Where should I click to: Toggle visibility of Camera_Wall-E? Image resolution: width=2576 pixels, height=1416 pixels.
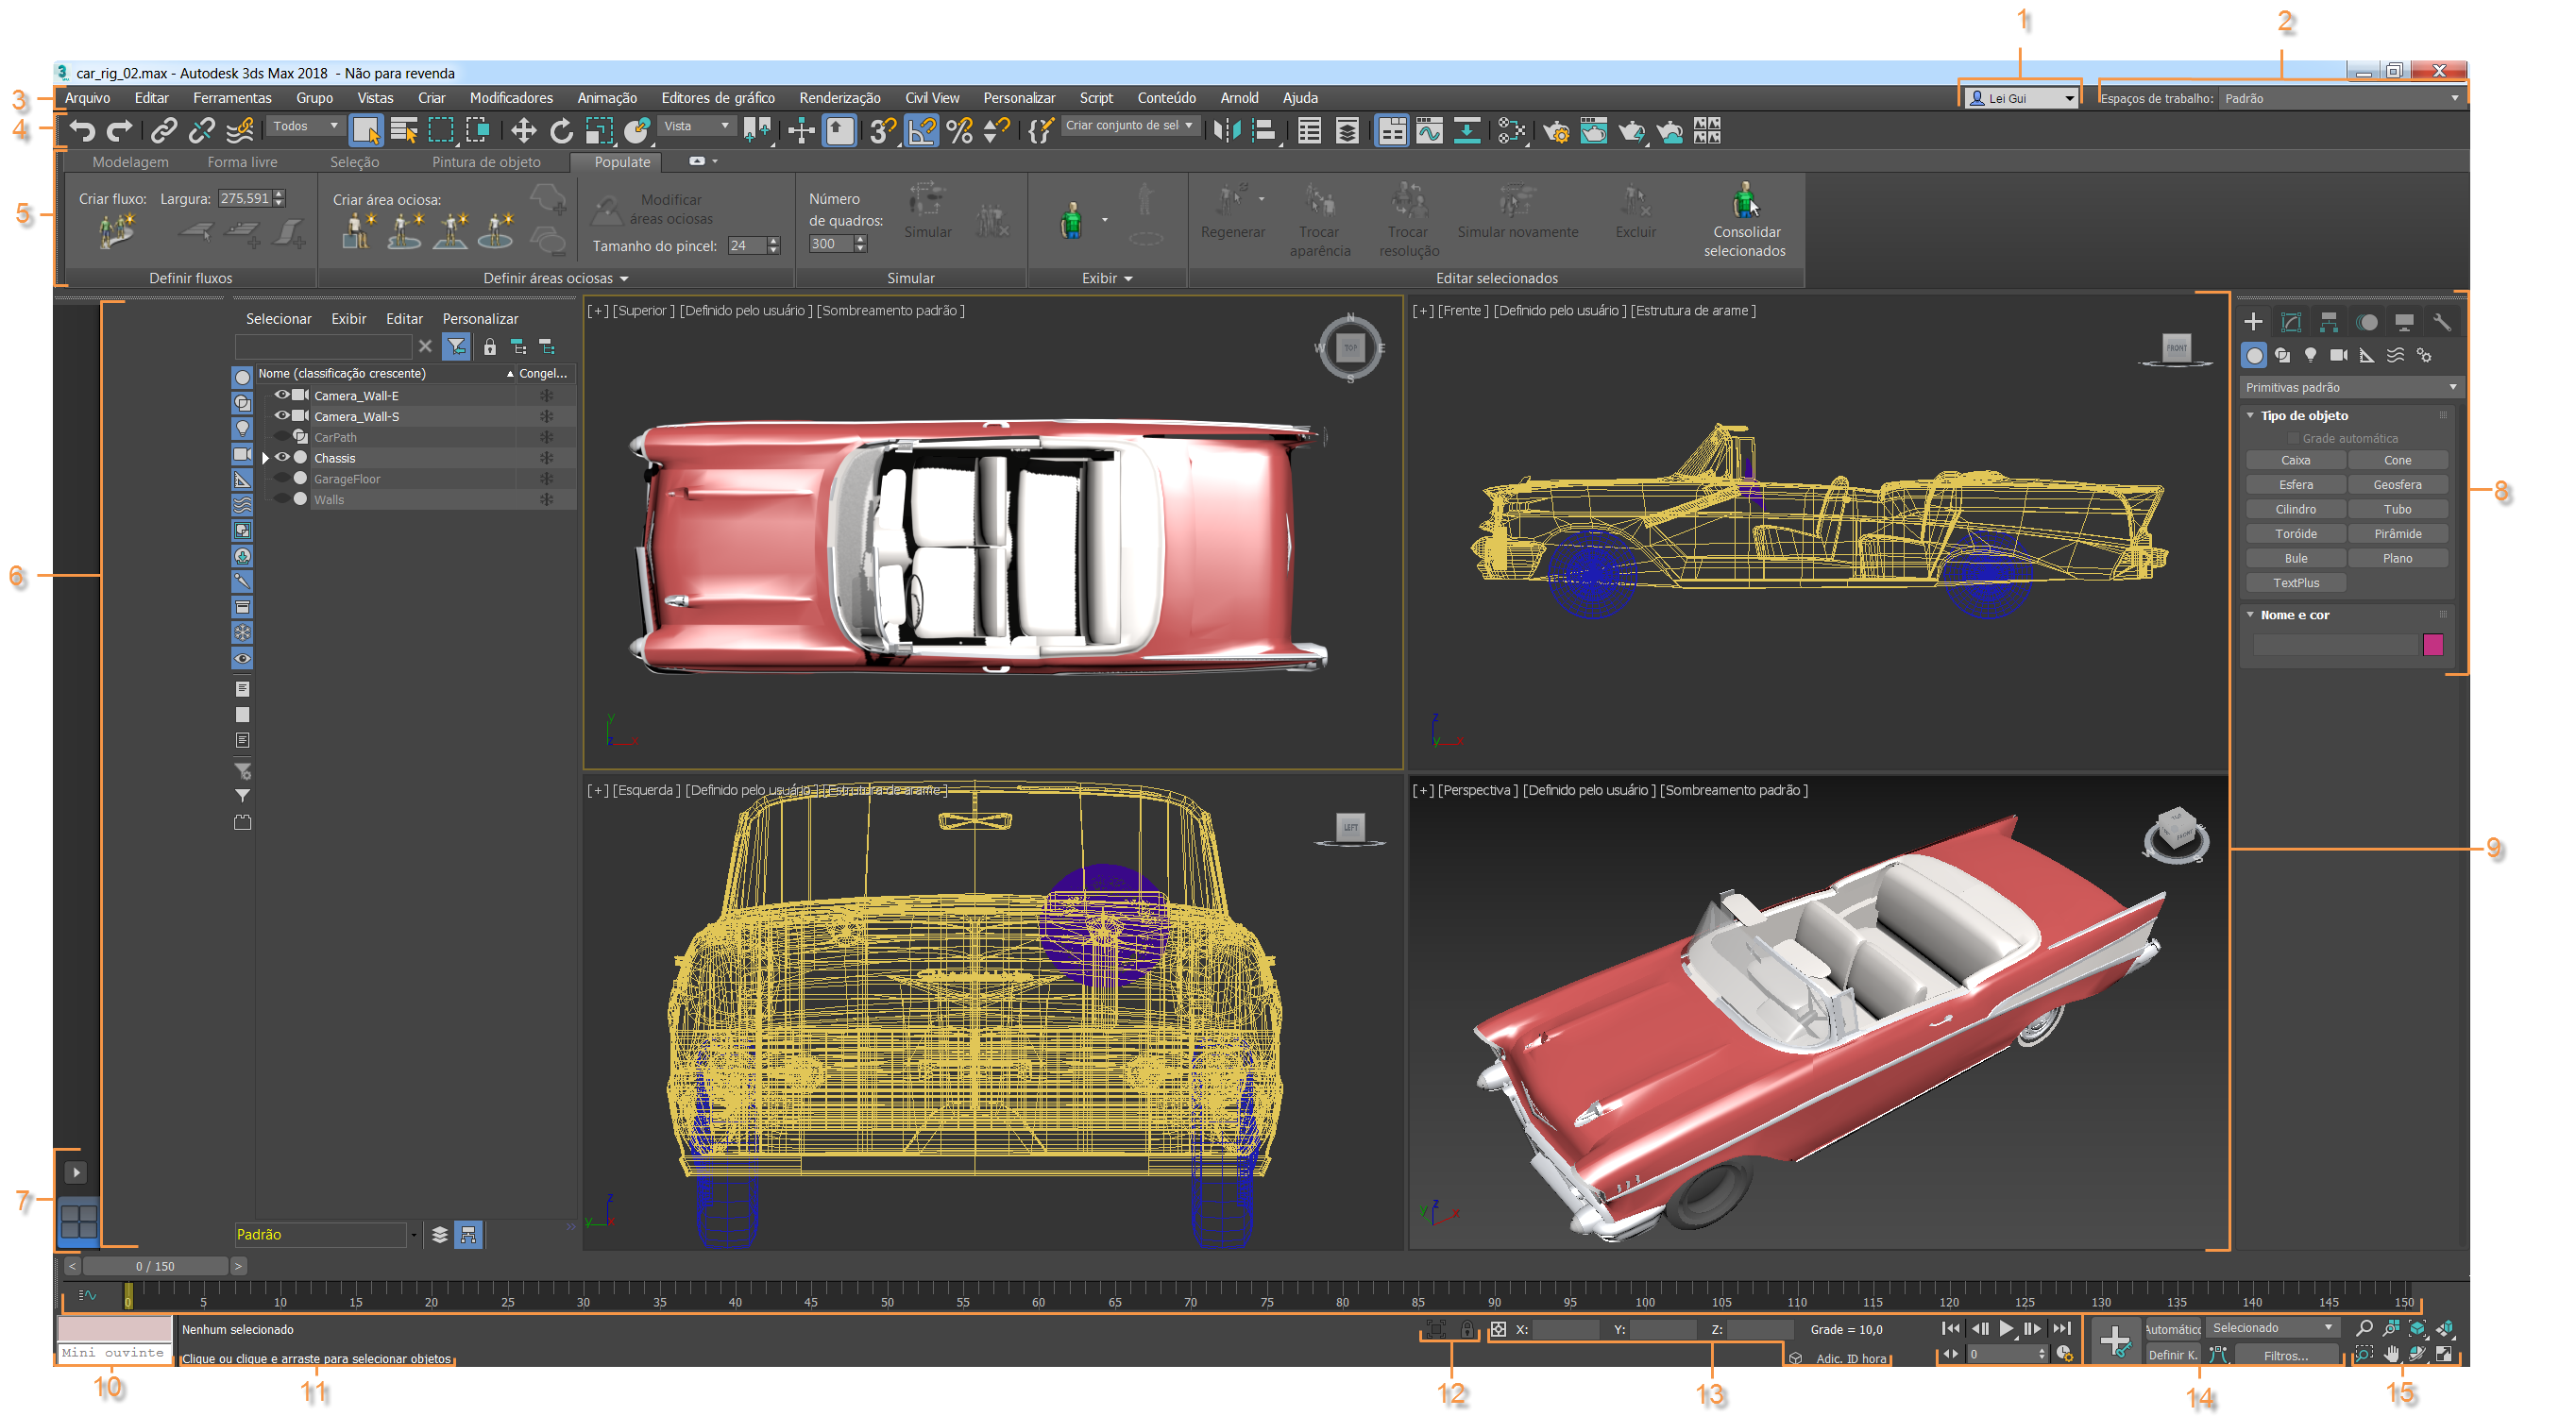(x=283, y=395)
